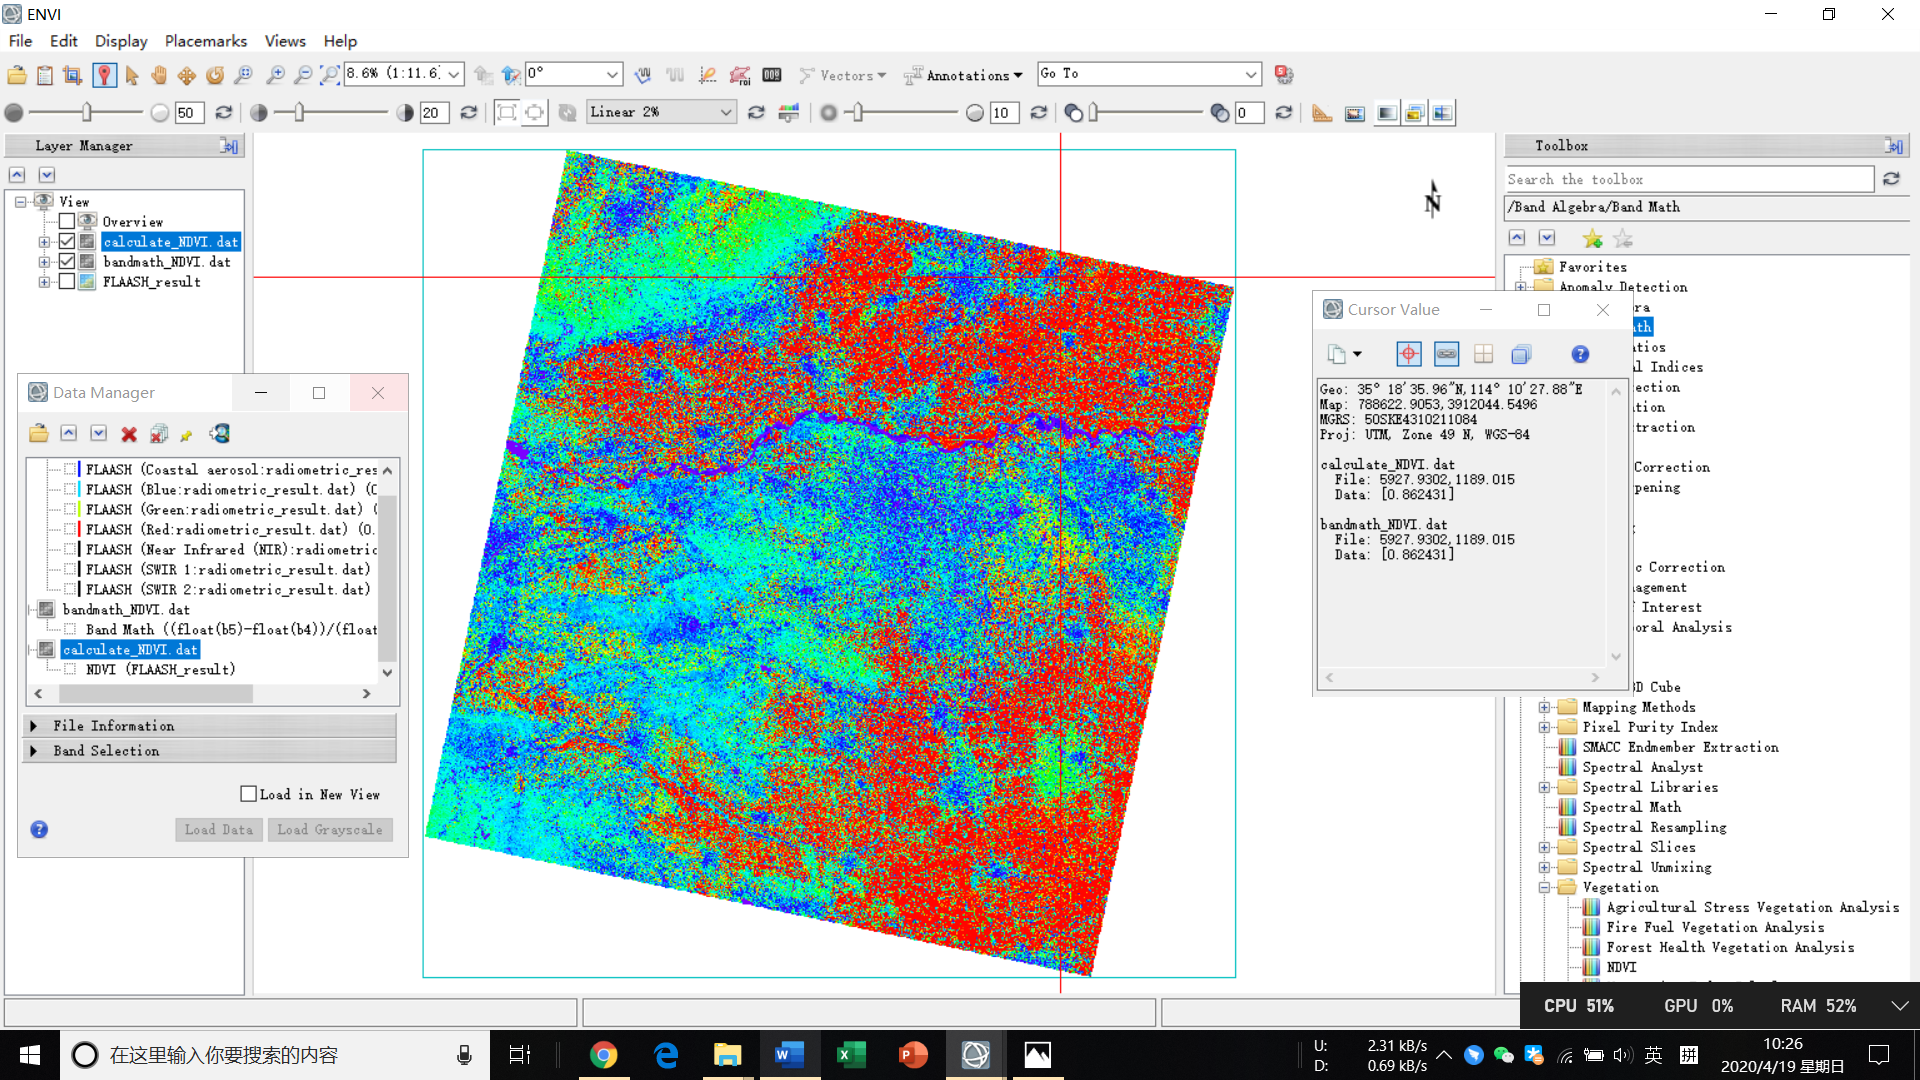Open the Placemarks menu
Image resolution: width=1920 pixels, height=1080 pixels.
[x=205, y=41]
